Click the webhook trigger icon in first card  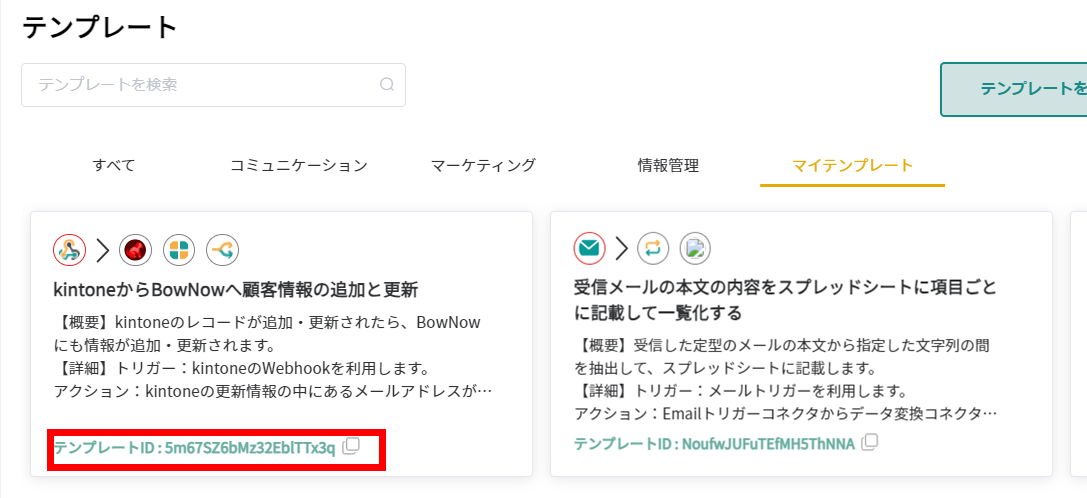pos(69,248)
